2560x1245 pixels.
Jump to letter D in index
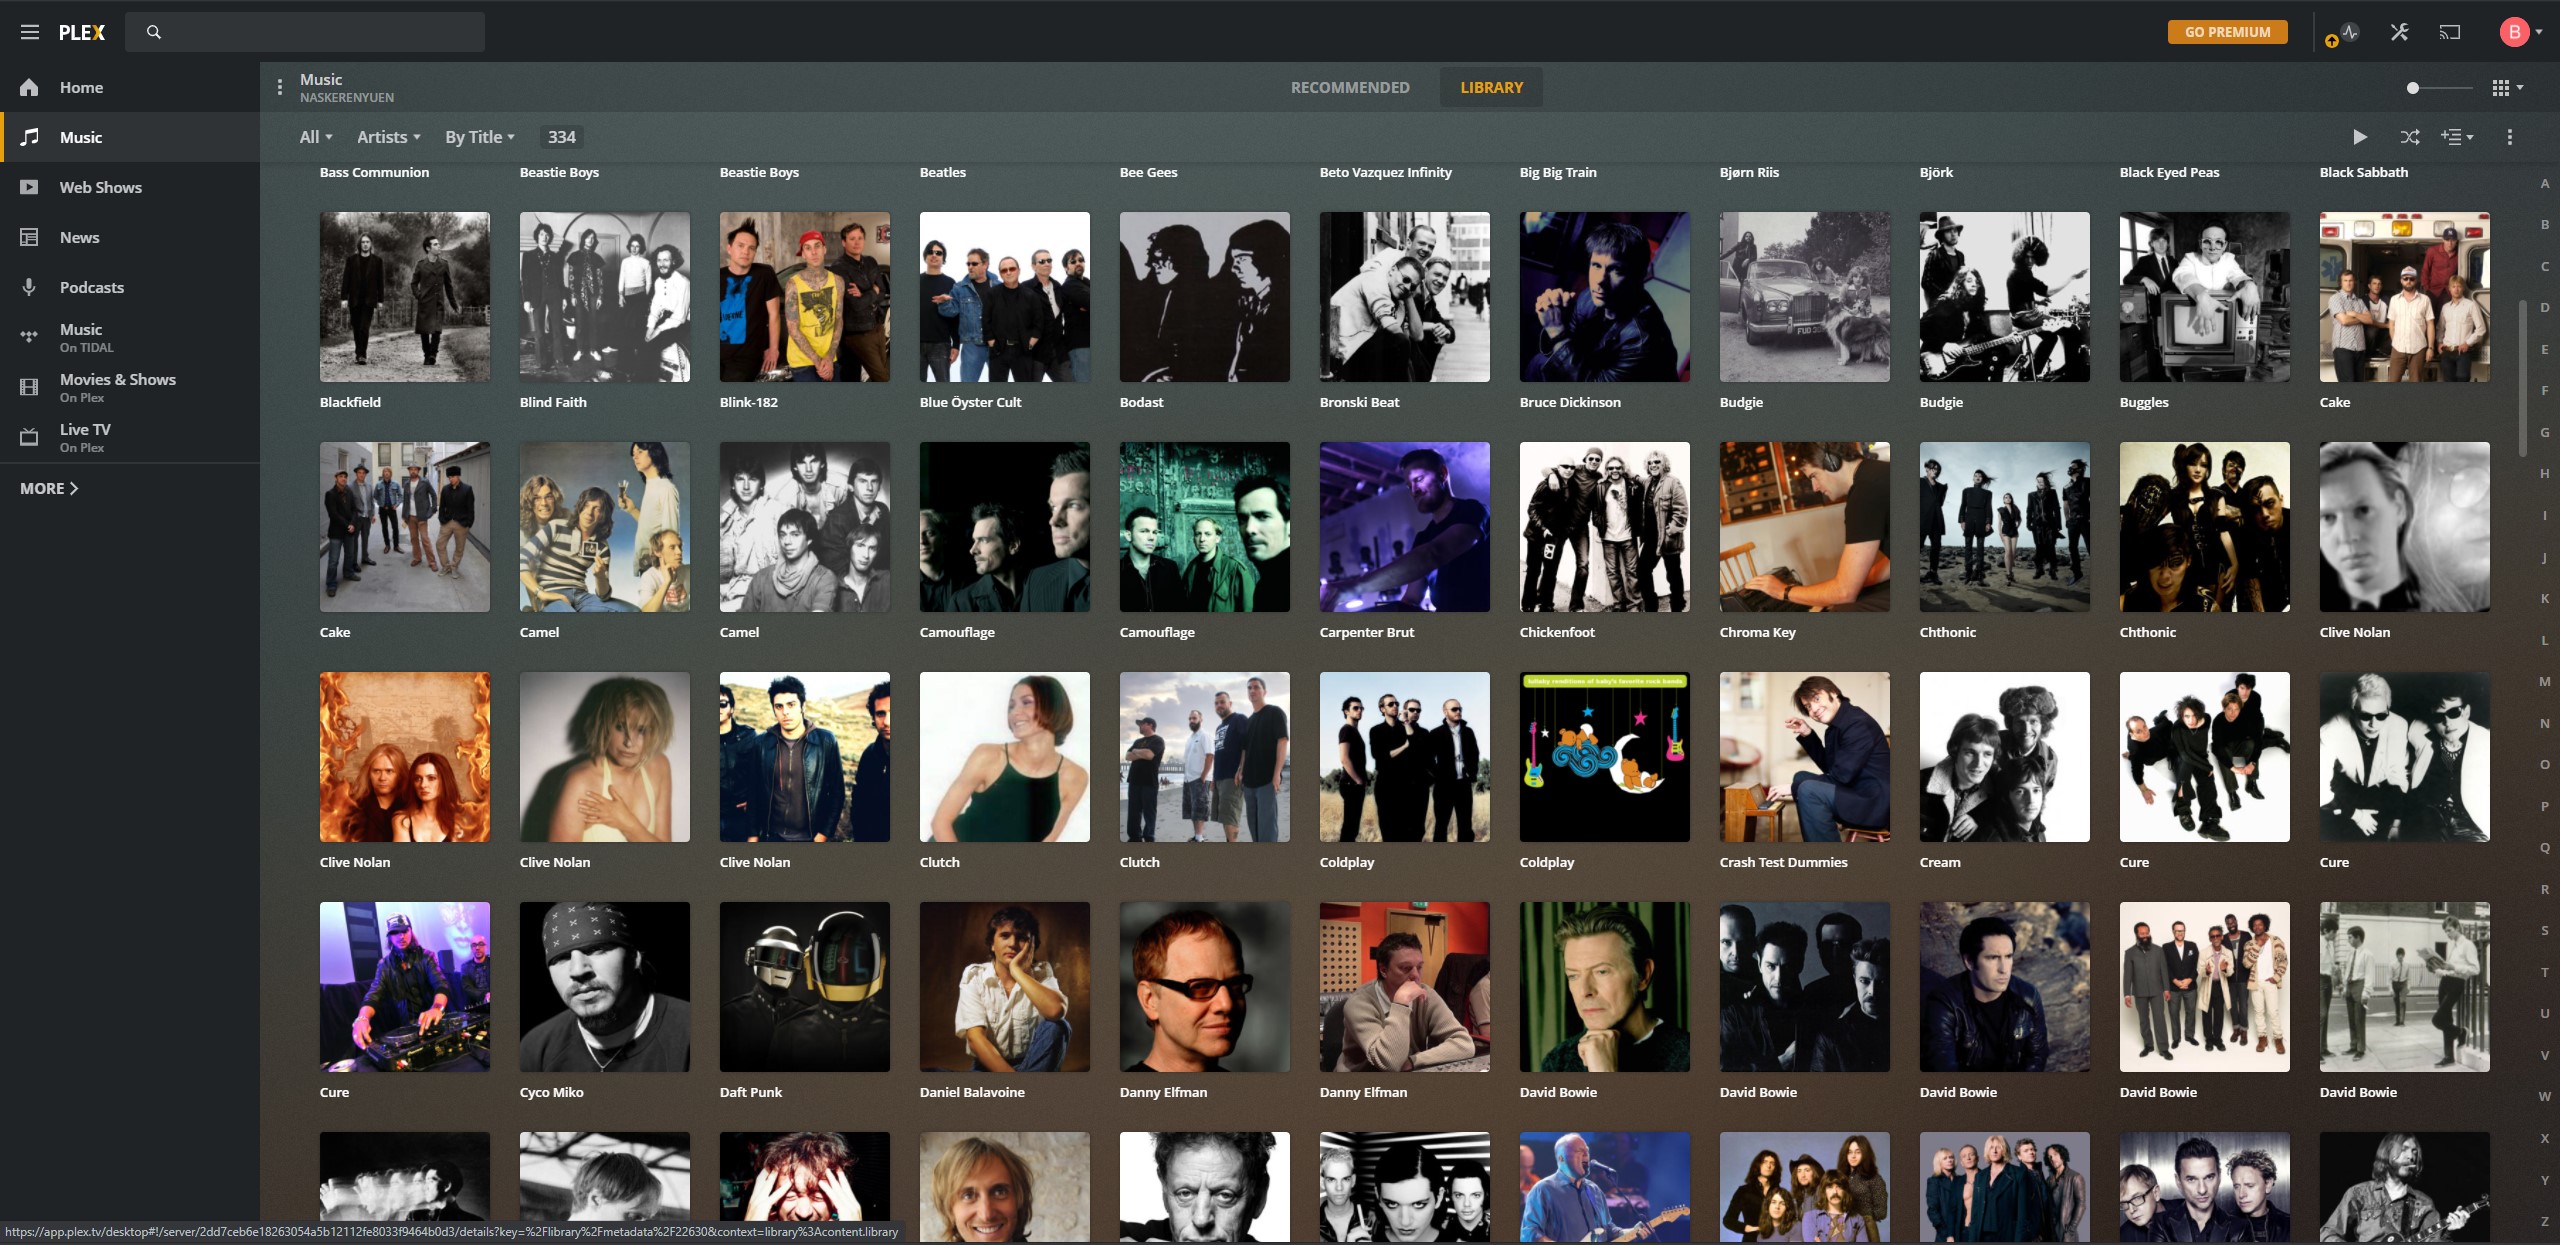(2545, 307)
